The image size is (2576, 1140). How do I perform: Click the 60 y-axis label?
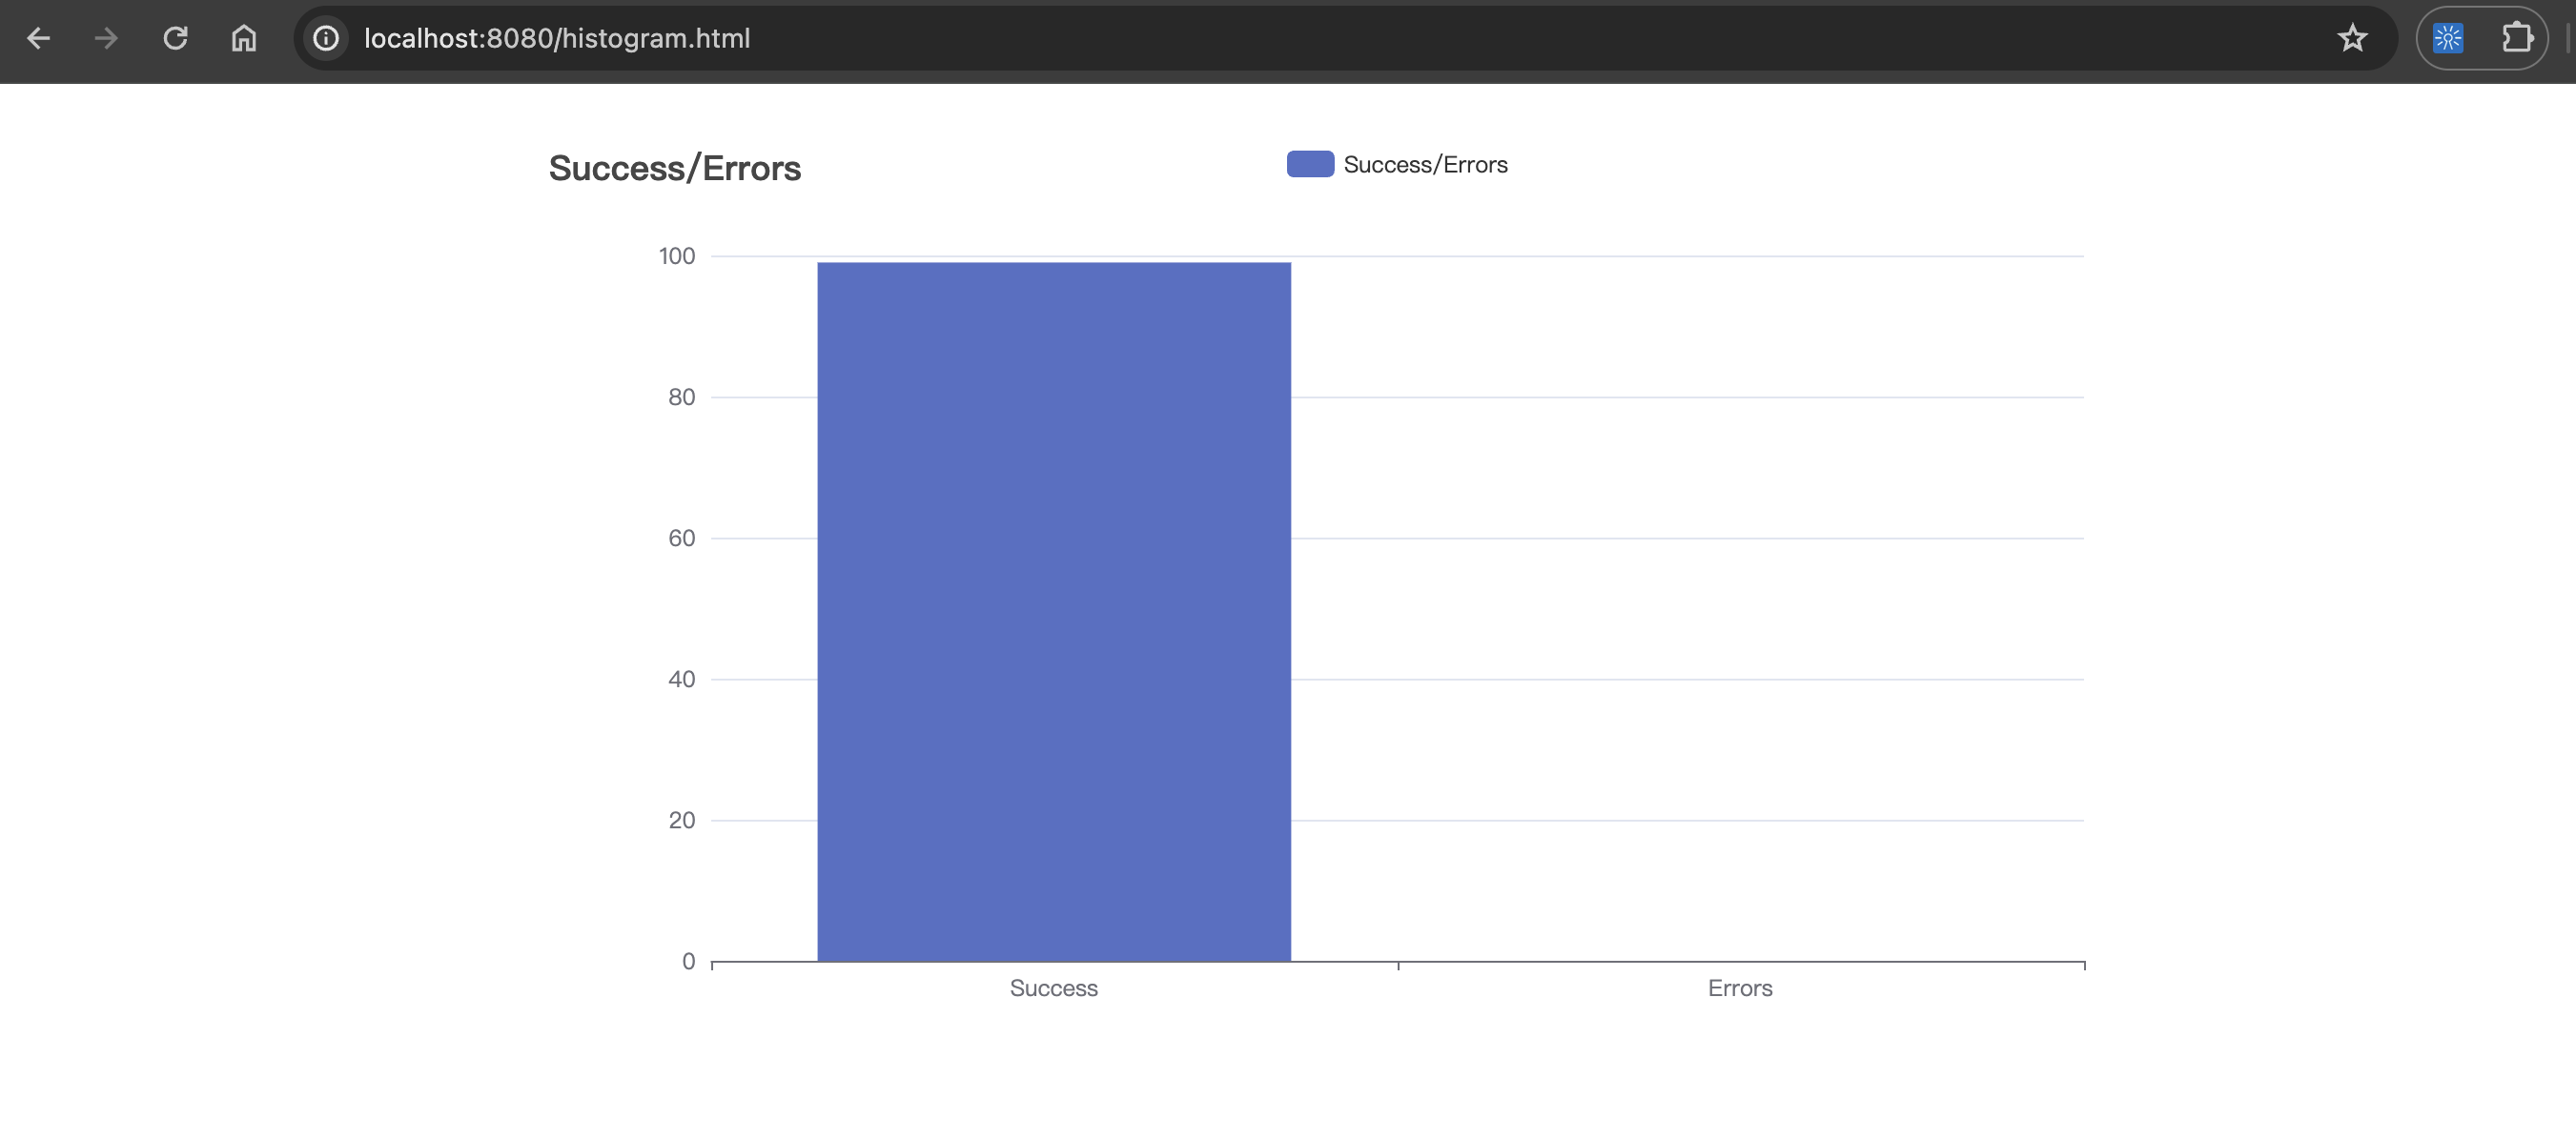click(x=681, y=538)
